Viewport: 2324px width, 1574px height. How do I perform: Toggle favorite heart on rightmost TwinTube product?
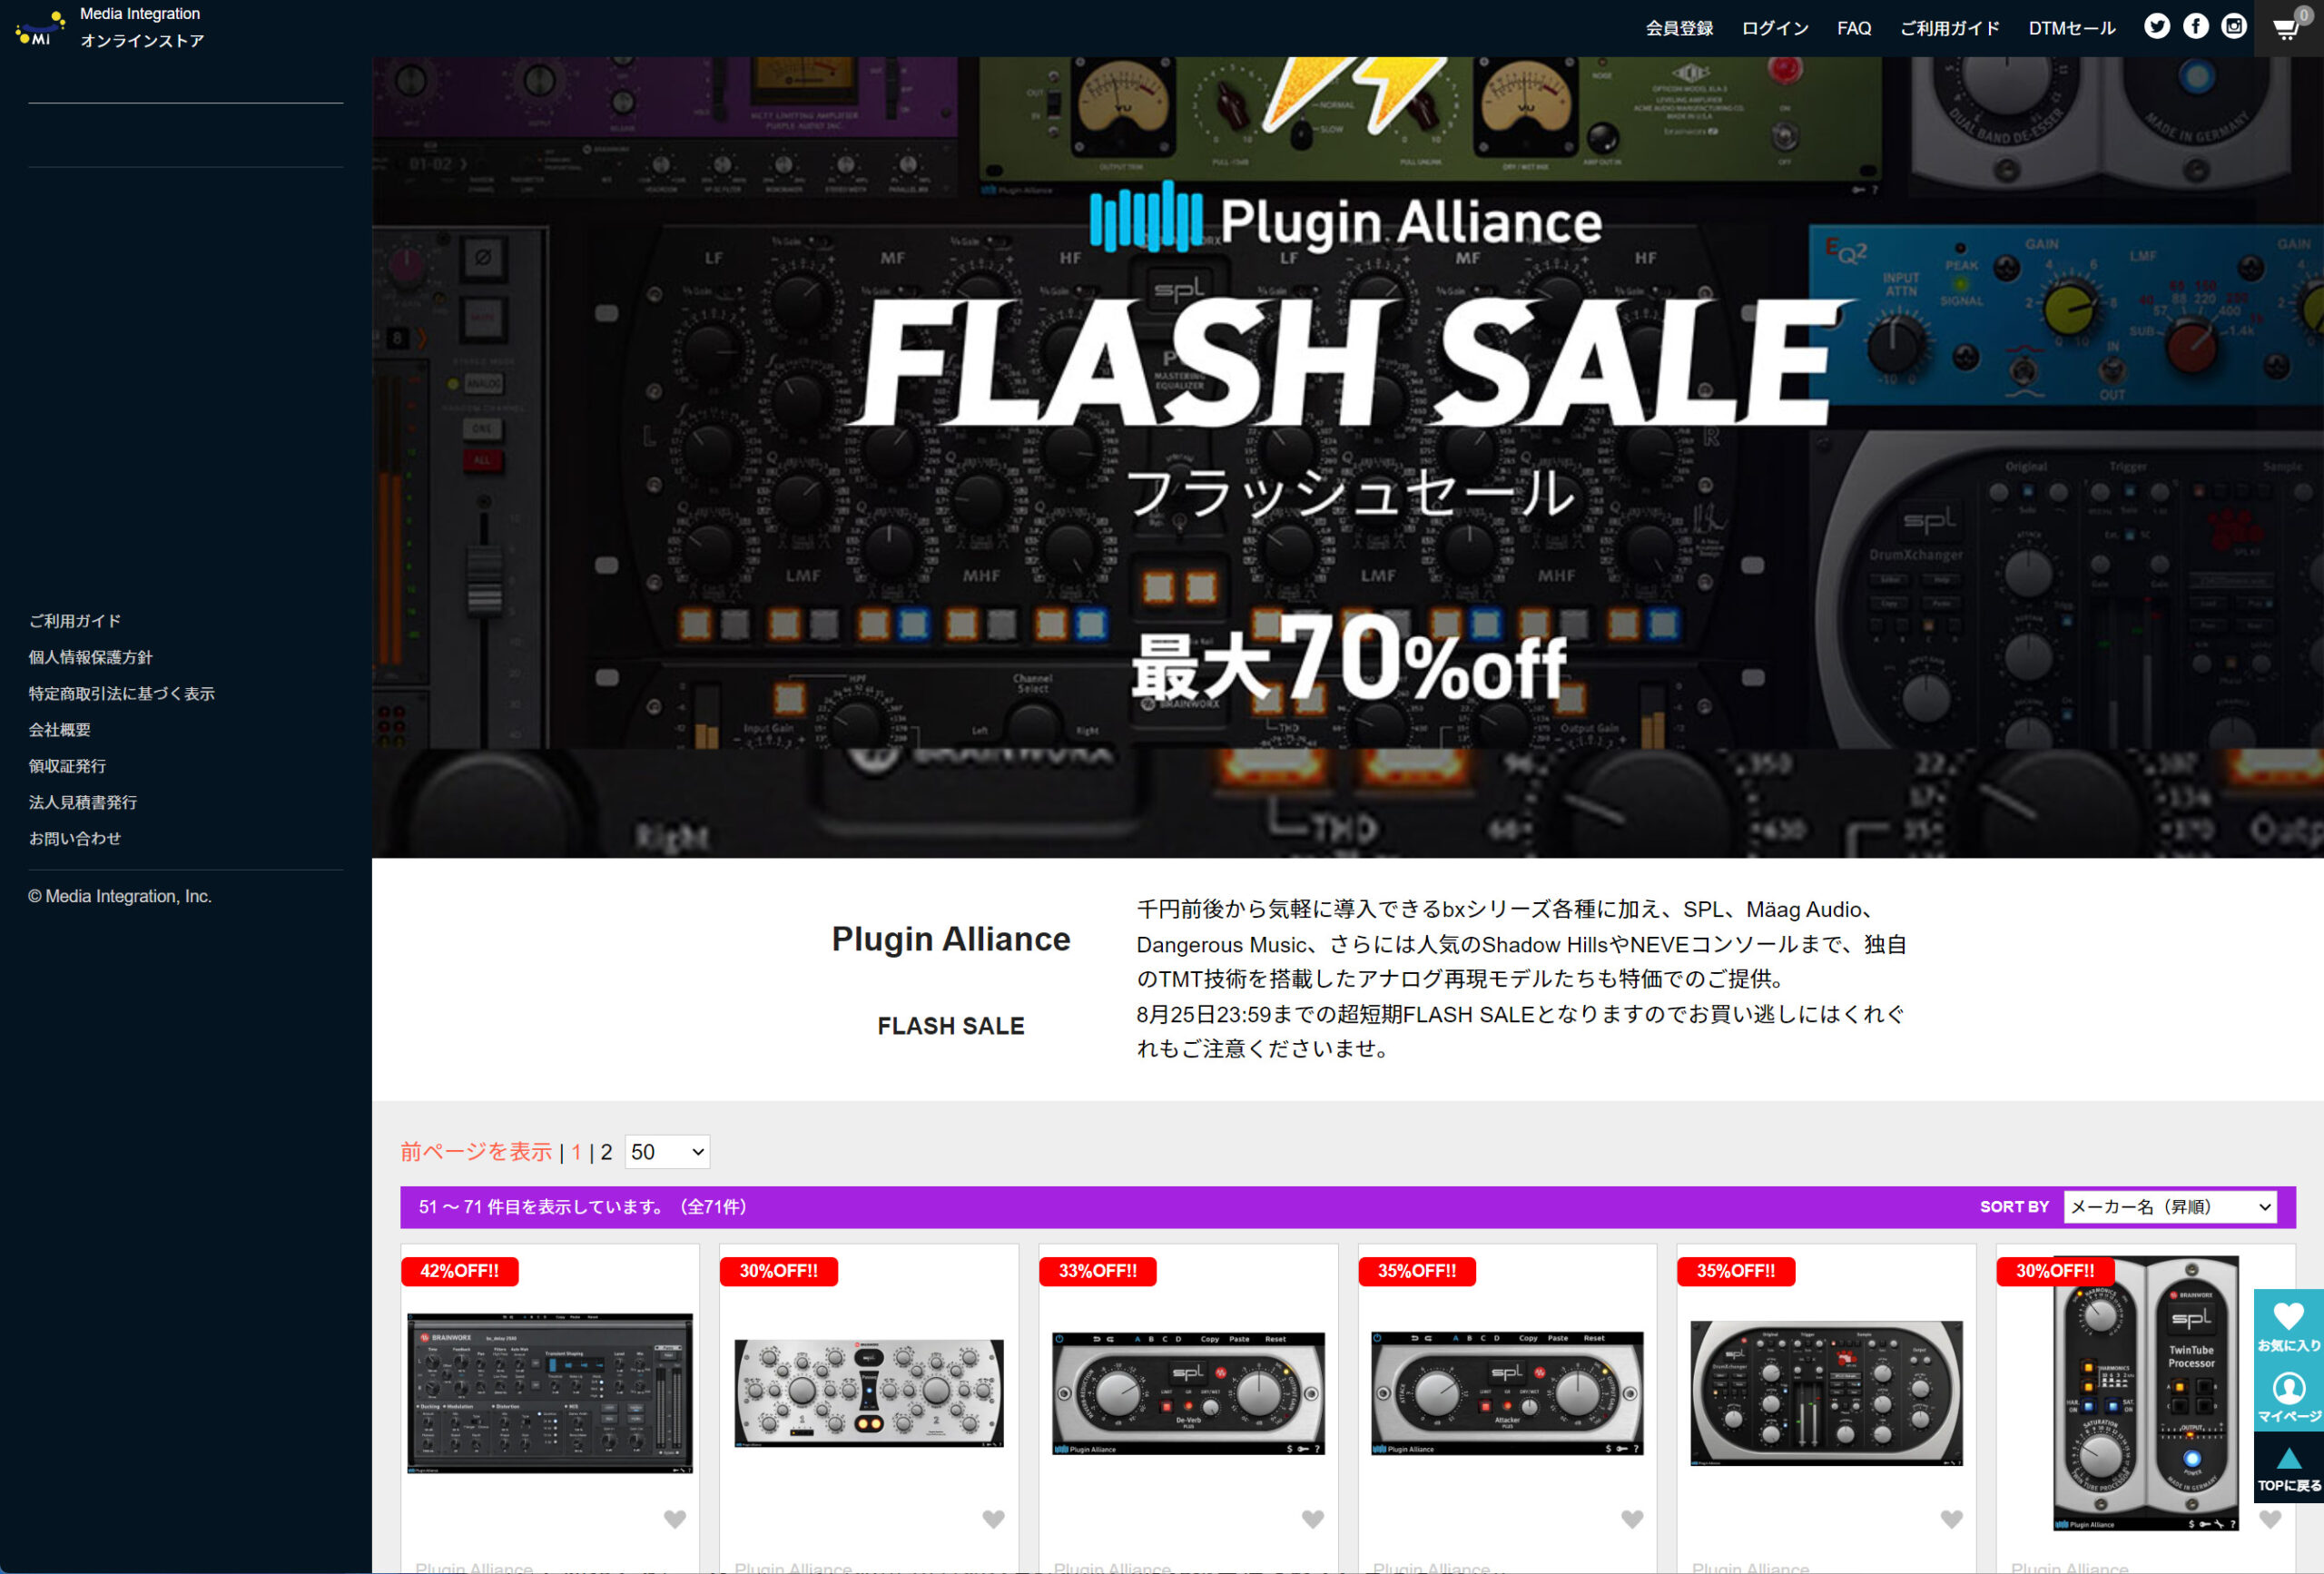(x=2270, y=1519)
